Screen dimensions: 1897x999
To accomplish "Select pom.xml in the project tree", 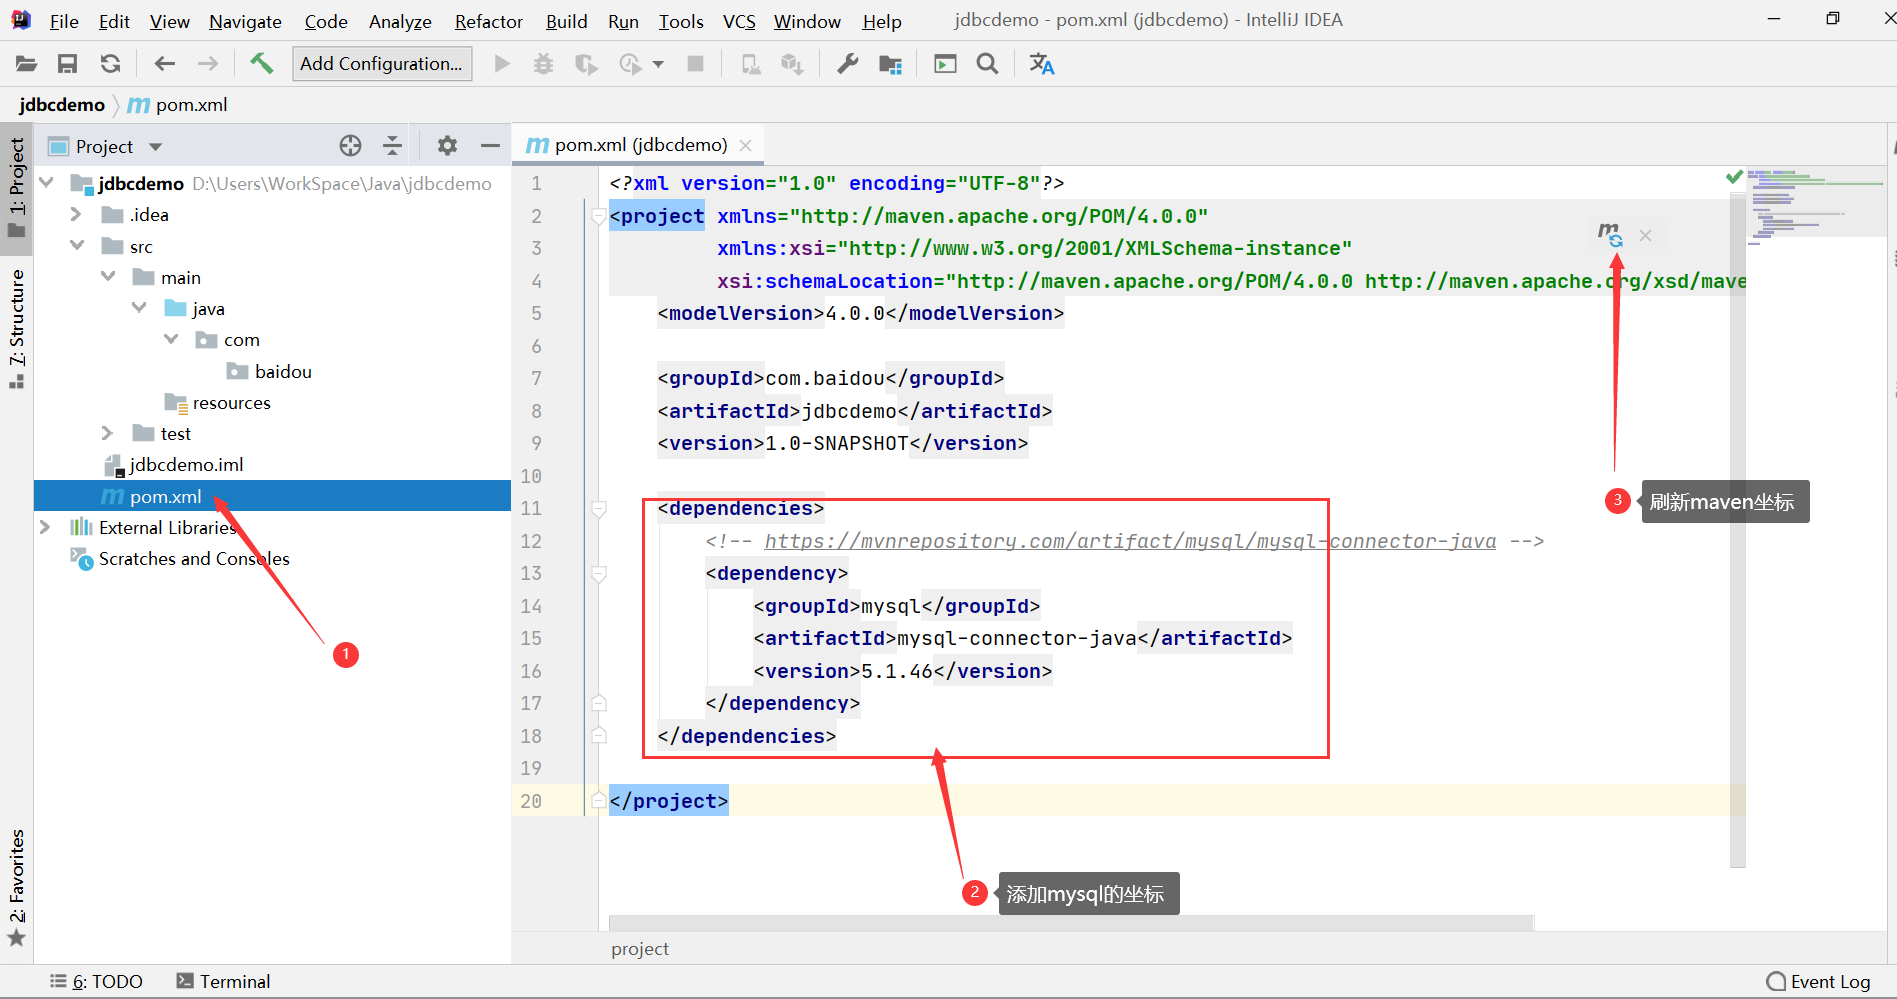I will [272, 496].
